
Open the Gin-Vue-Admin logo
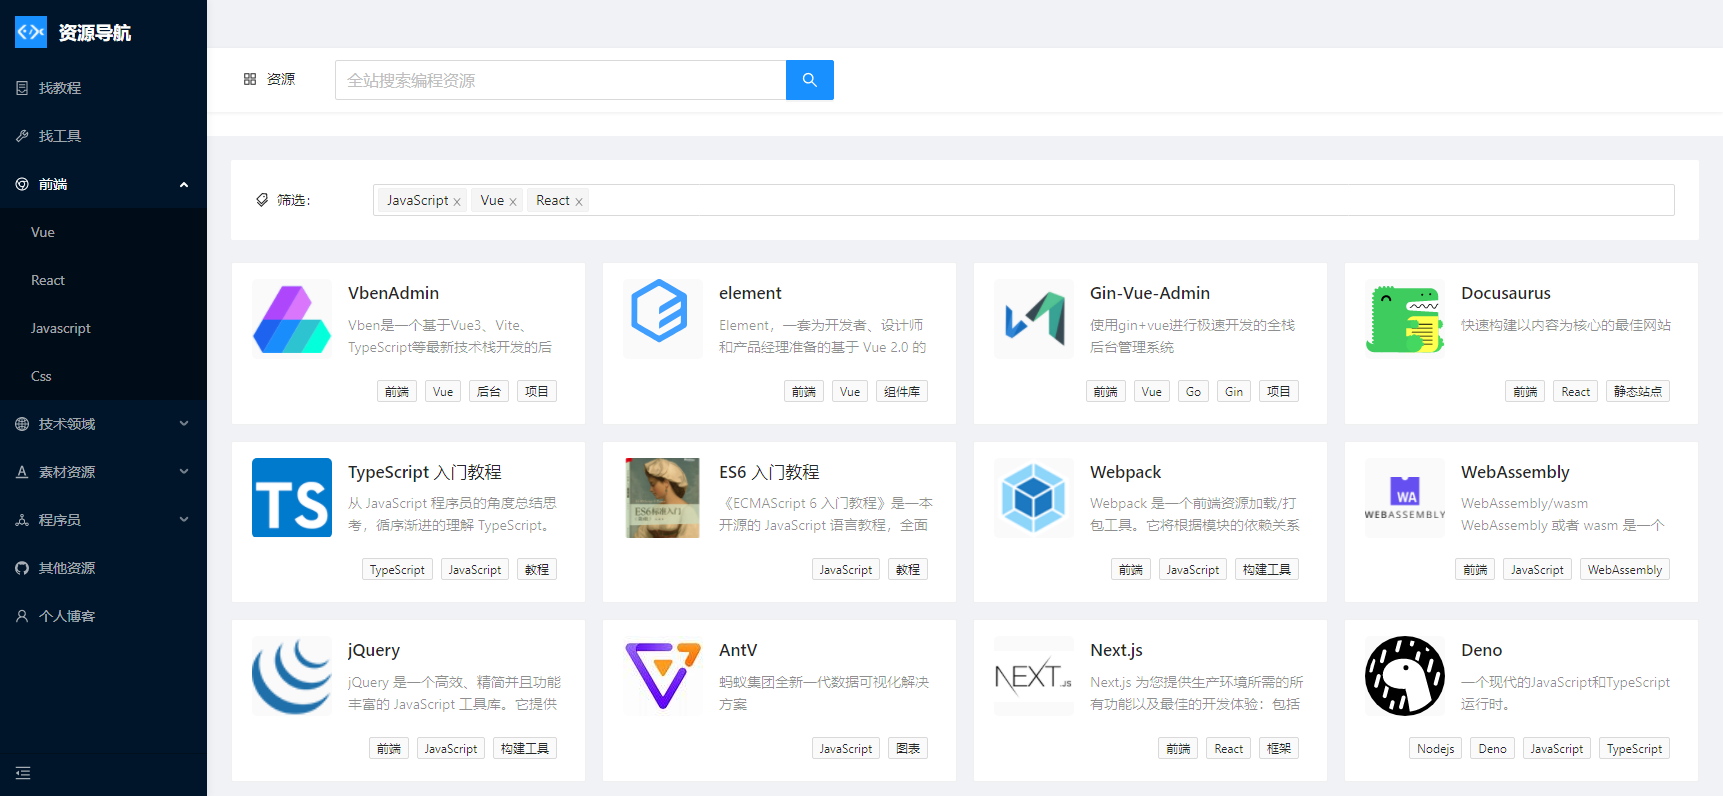pyautogui.click(x=1034, y=319)
